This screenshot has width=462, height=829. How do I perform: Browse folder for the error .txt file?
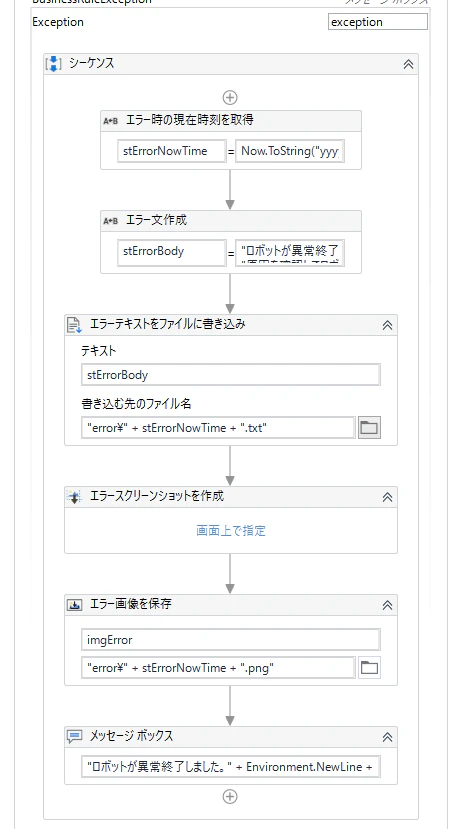369,427
